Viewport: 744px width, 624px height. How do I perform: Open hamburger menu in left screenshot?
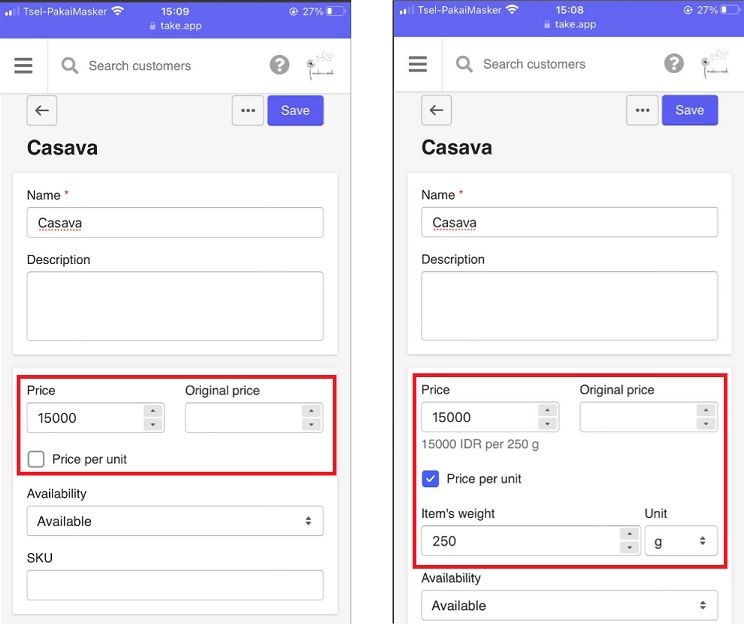click(x=23, y=66)
